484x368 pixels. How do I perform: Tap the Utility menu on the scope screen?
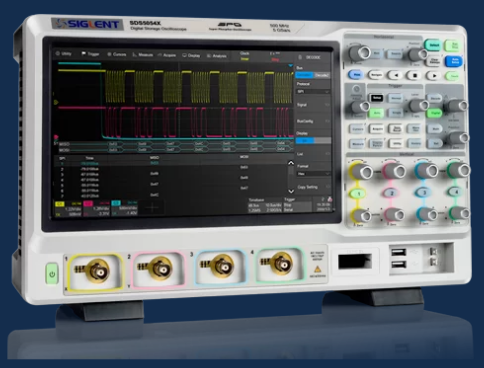[x=63, y=53]
